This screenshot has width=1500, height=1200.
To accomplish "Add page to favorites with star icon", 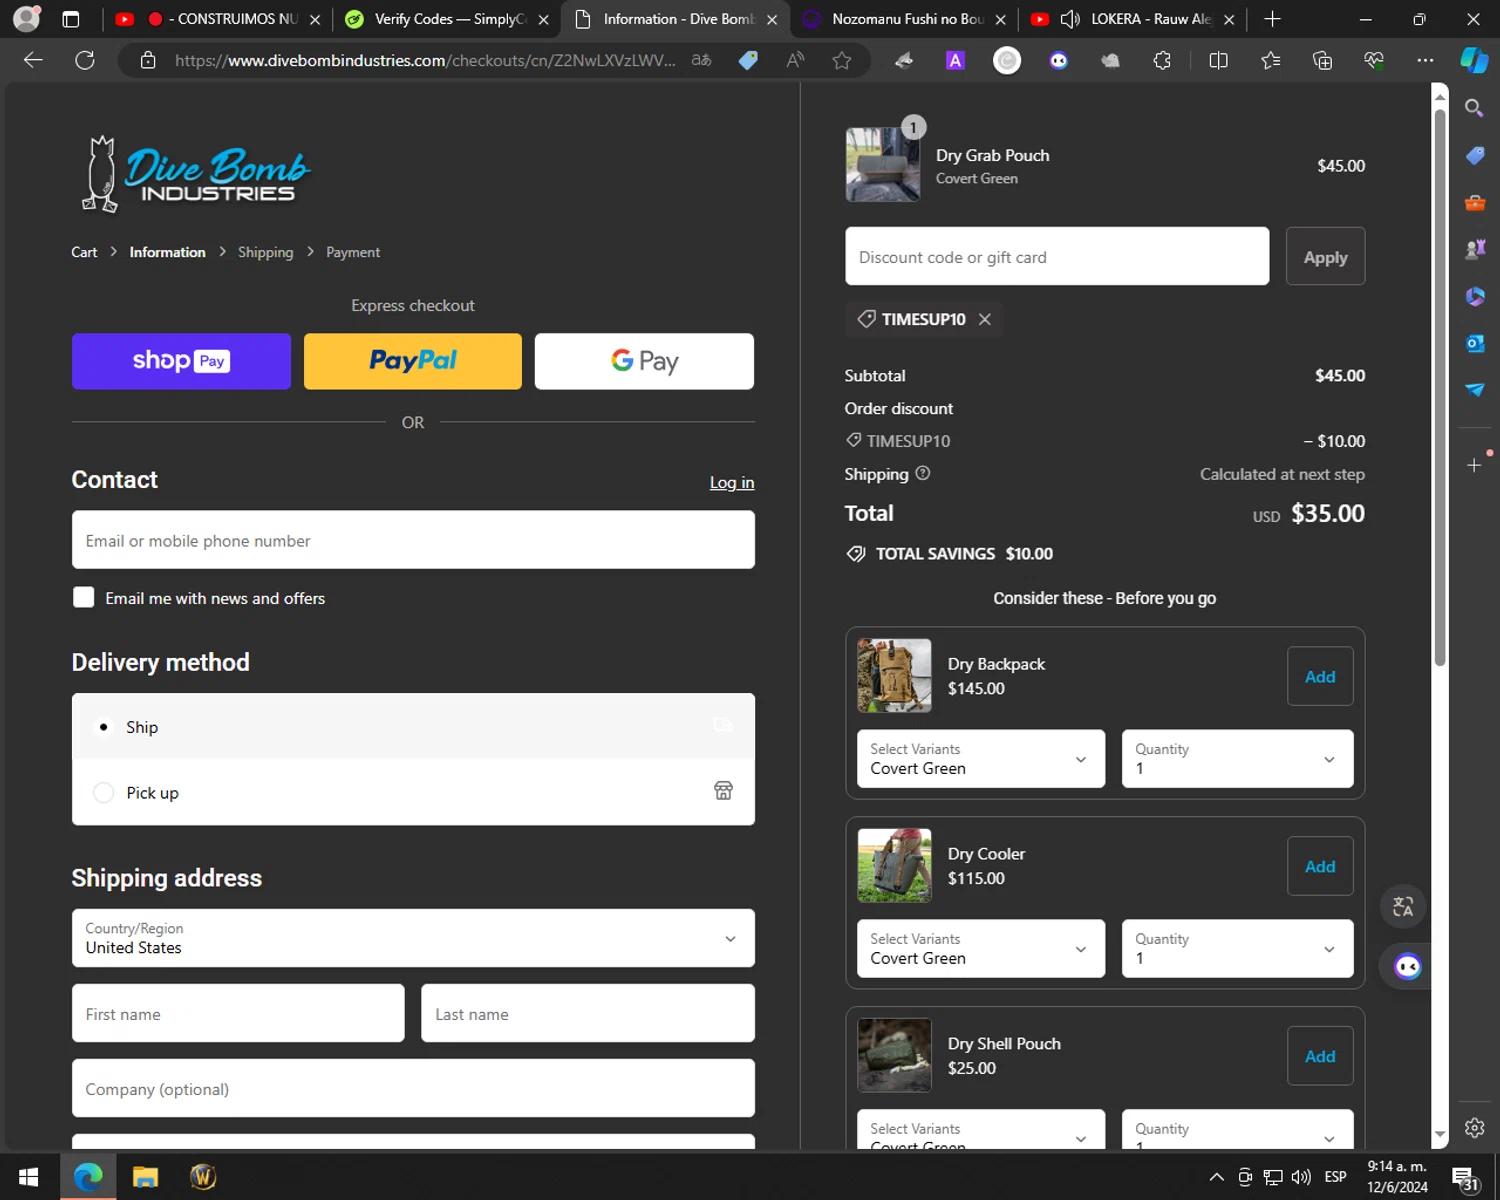I will (x=842, y=60).
